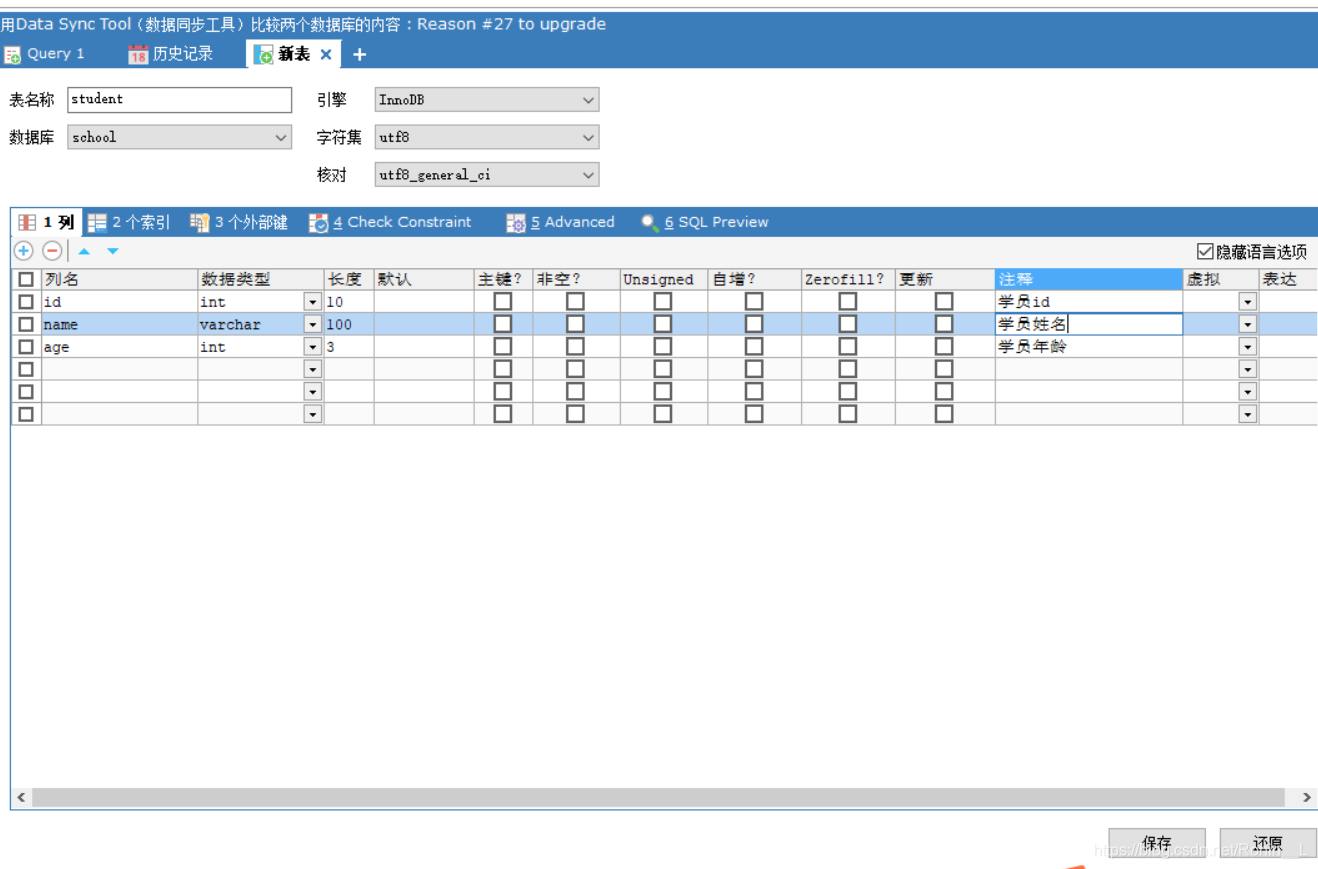1318x869 pixels.
Task: Click the id column name cell
Action: click(x=119, y=301)
